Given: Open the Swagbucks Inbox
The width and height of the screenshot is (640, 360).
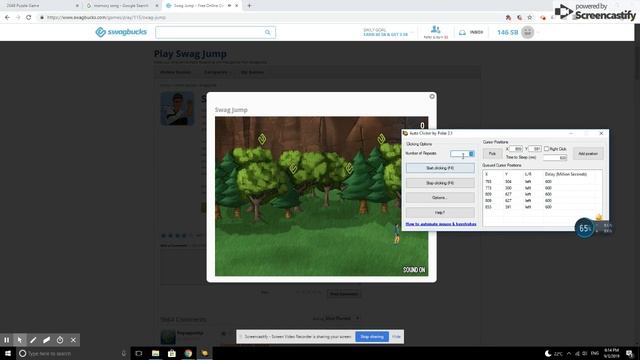Looking at the screenshot, I should [x=471, y=32].
